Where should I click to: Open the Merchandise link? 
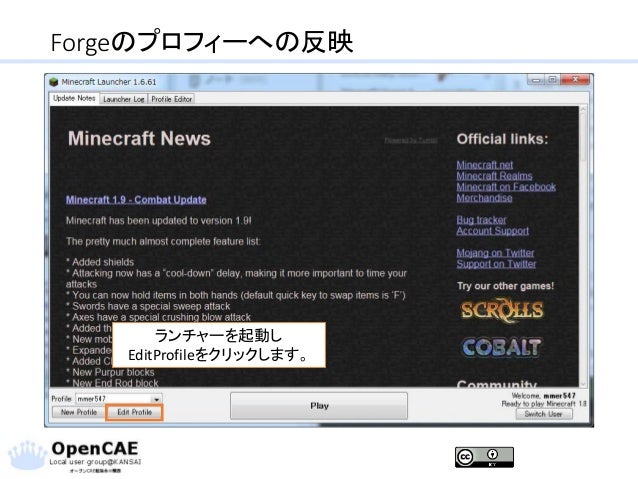click(484, 198)
